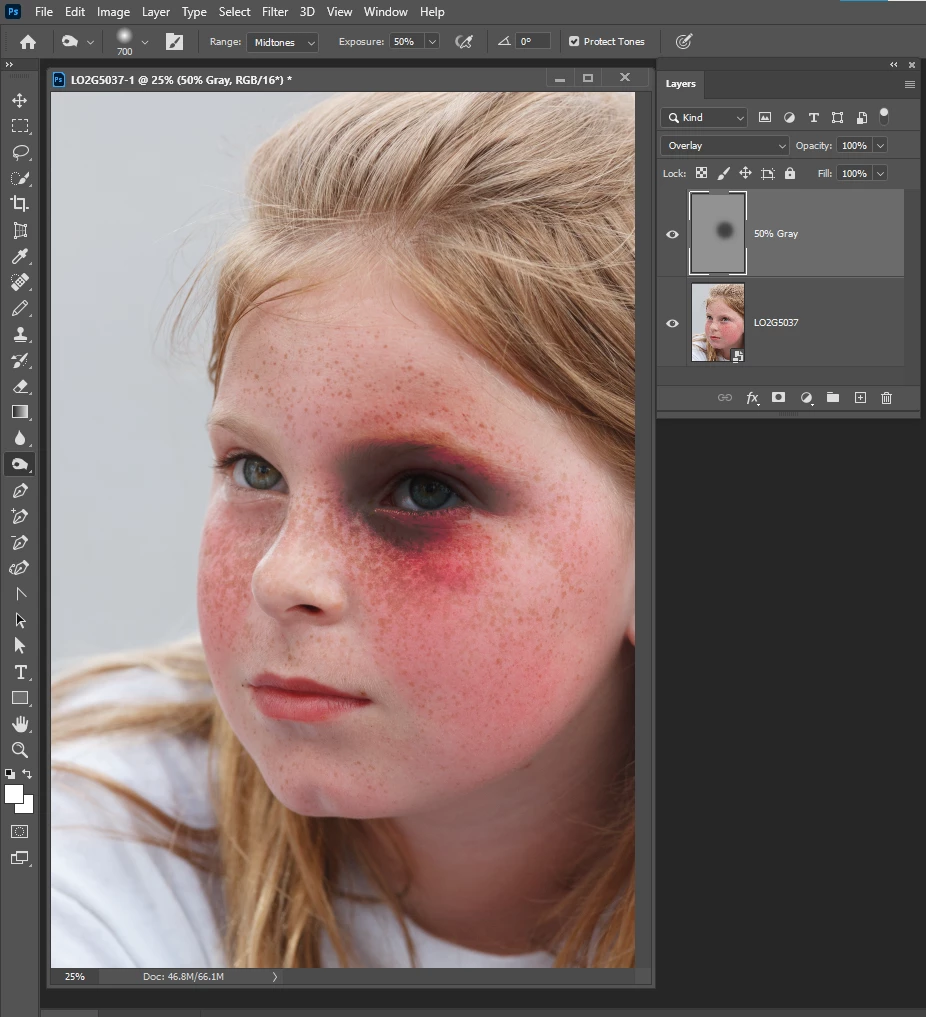
Task: Select the Gradient tool
Action: click(x=20, y=412)
